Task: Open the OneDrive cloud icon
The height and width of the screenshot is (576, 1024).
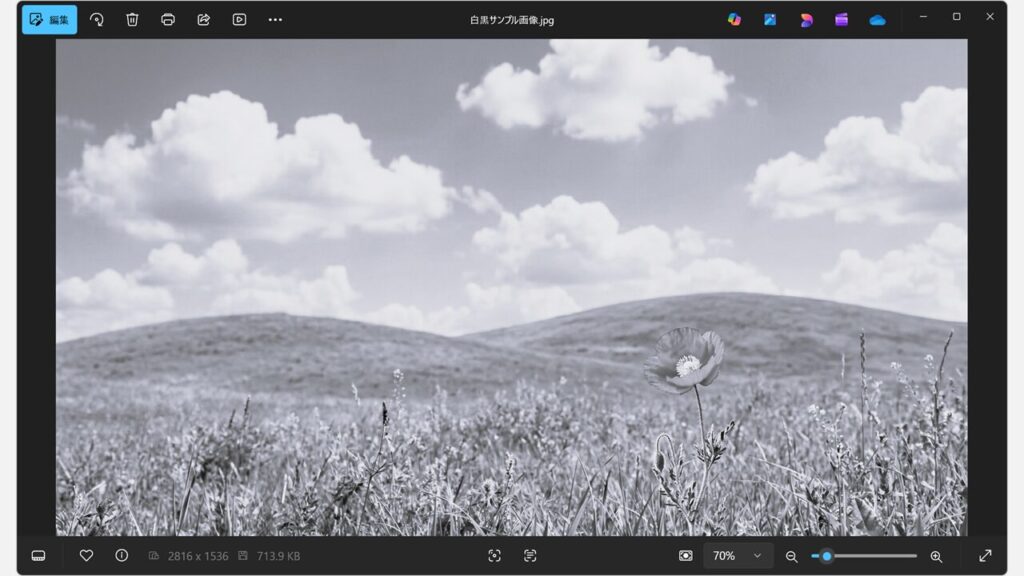Action: (x=877, y=19)
